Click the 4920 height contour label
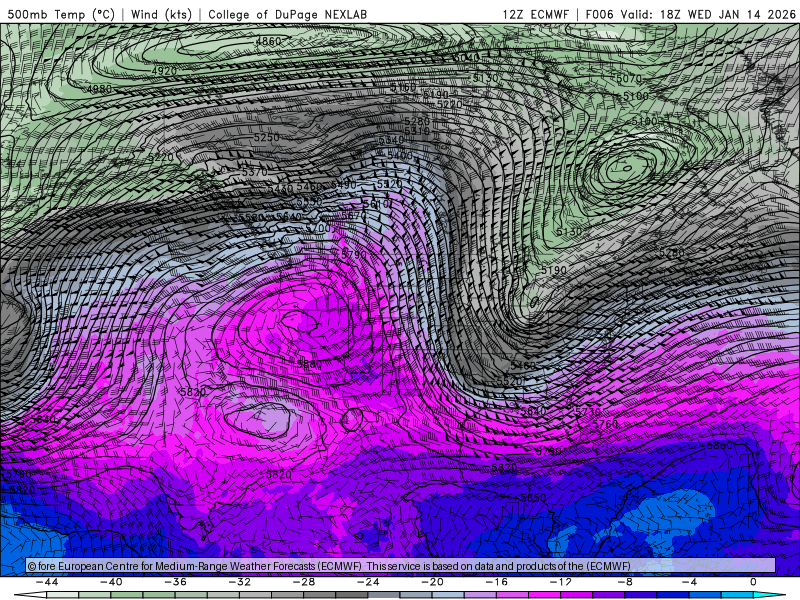The image size is (800, 600). pyautogui.click(x=164, y=71)
